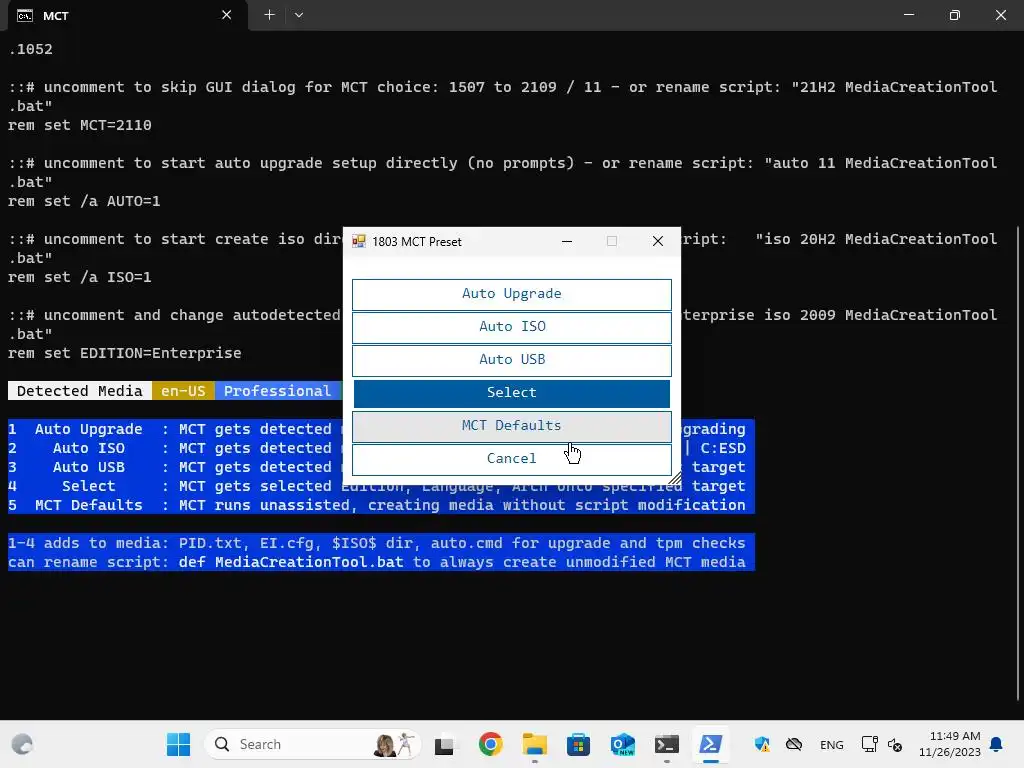1024x768 pixels.
Task: Switch to the Terminal taskbar icon
Action: [x=667, y=744]
